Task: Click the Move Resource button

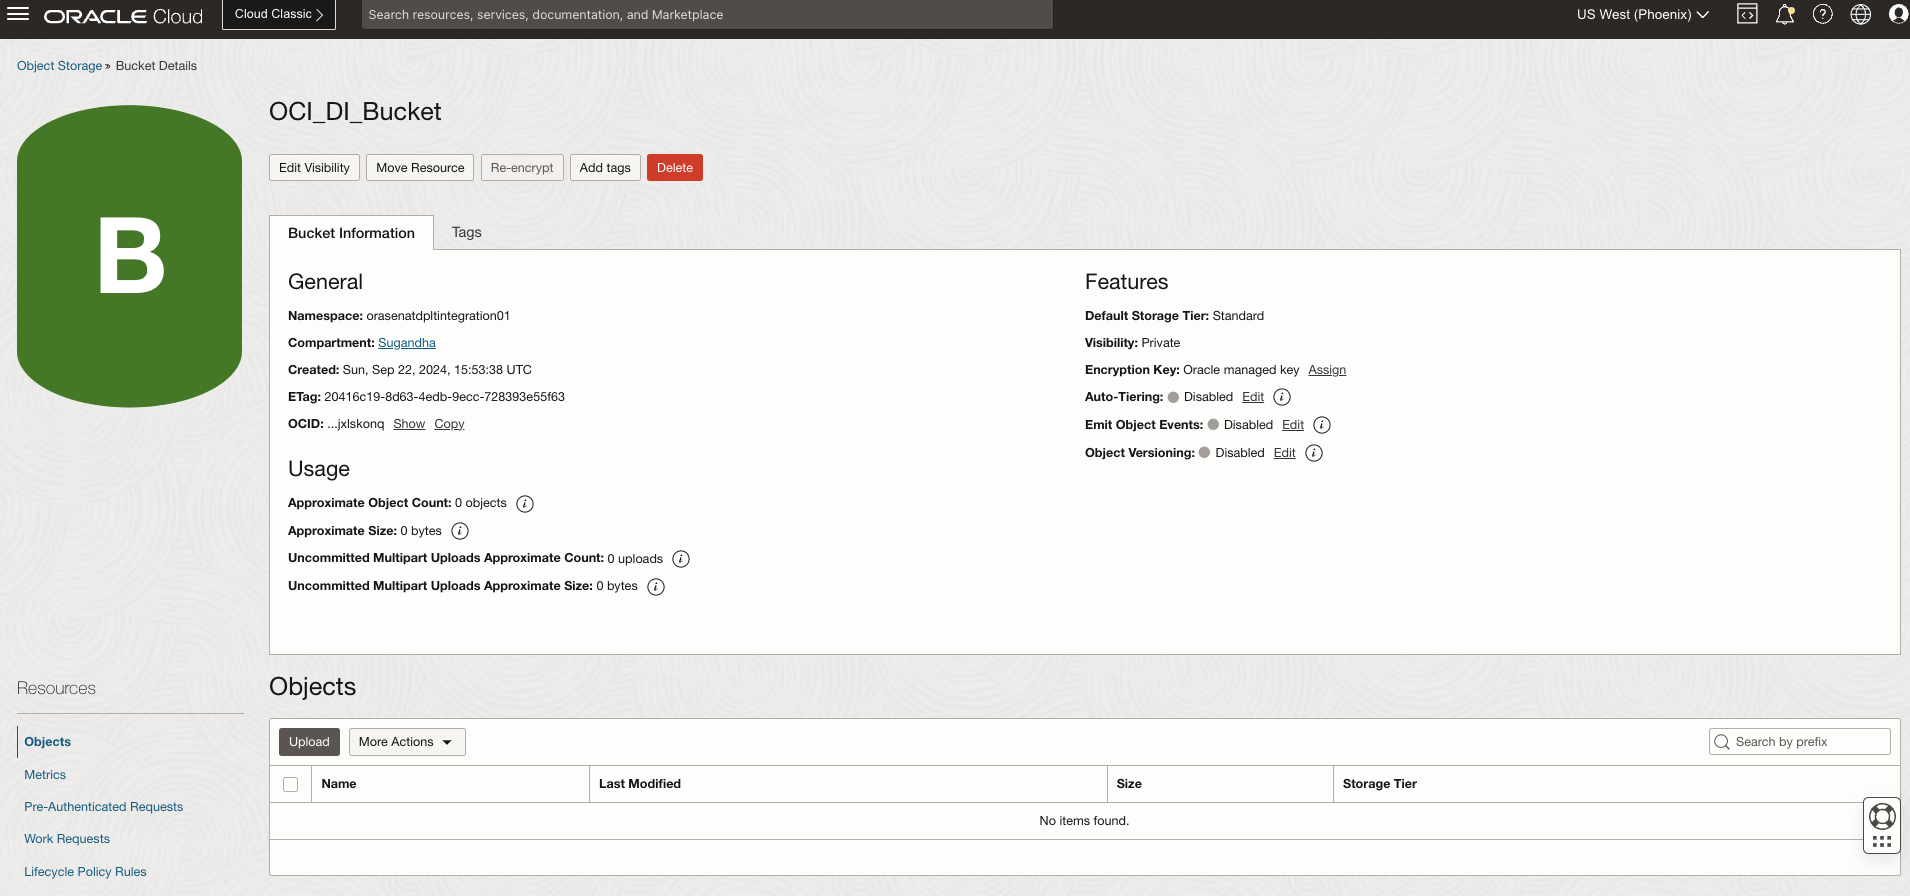Action: coord(420,168)
